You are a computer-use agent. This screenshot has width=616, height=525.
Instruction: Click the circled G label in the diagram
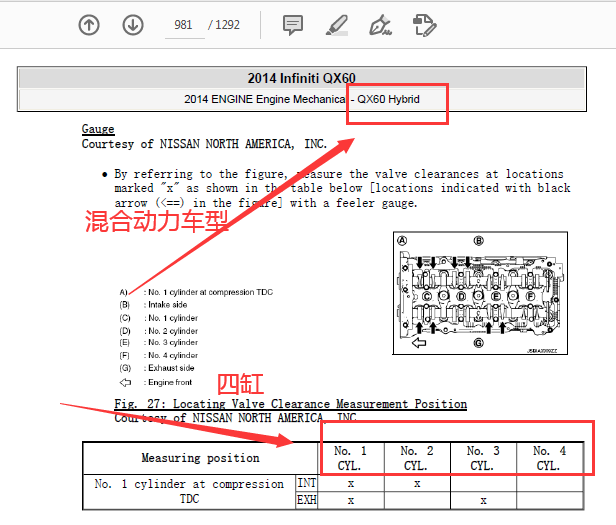pyautogui.click(x=478, y=343)
